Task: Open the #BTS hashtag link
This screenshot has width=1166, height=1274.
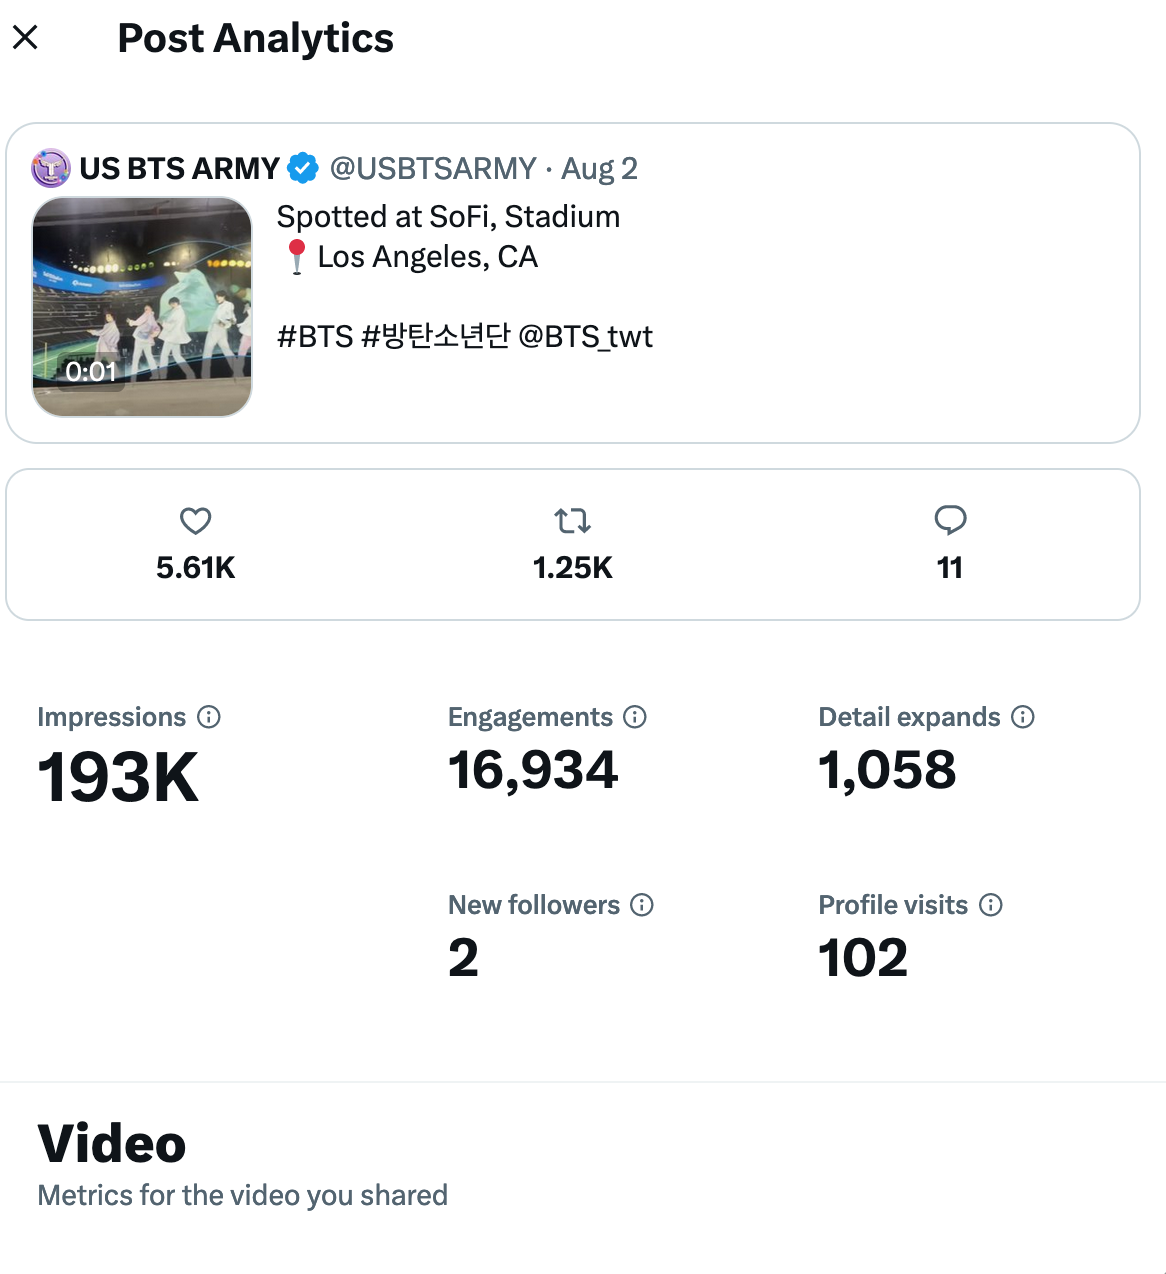Action: coord(315,337)
